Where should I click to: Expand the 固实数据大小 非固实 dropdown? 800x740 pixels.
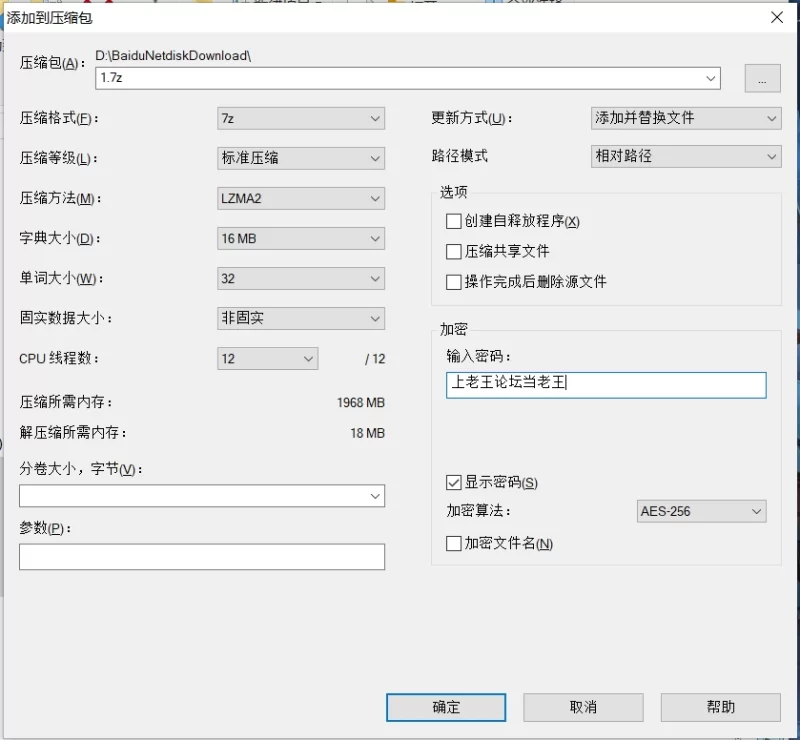tap(301, 318)
